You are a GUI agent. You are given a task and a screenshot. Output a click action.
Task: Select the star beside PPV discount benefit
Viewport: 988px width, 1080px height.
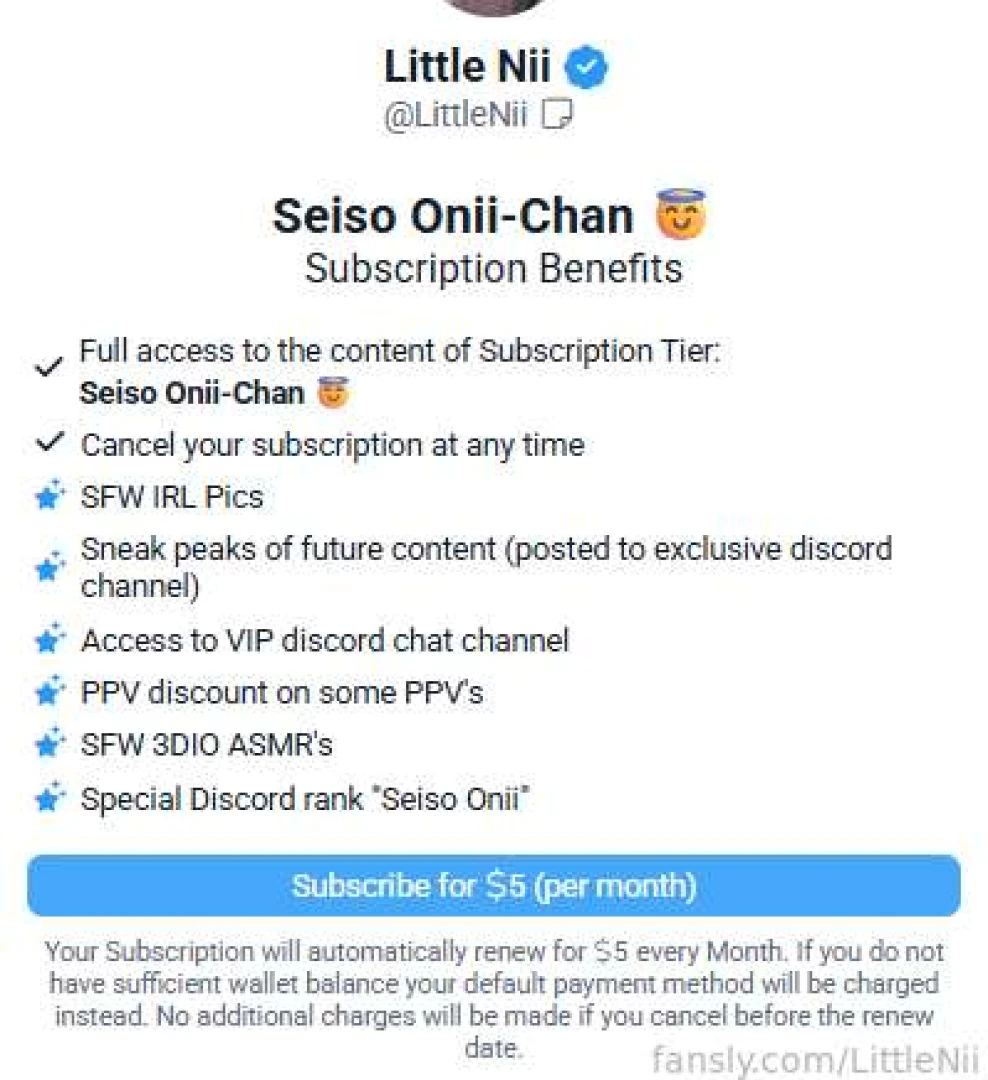coord(48,692)
